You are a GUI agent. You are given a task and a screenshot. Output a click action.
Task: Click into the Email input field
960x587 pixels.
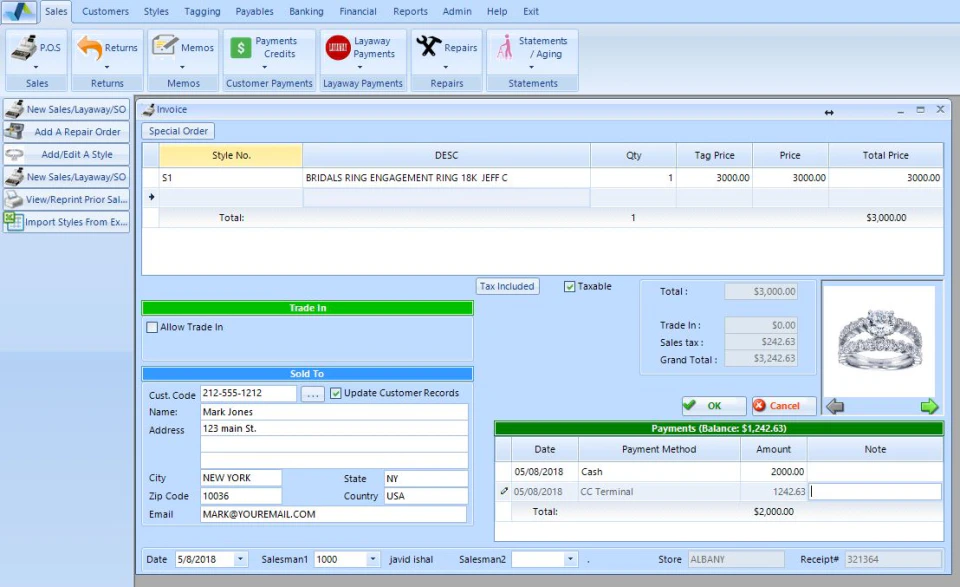pyautogui.click(x=334, y=514)
